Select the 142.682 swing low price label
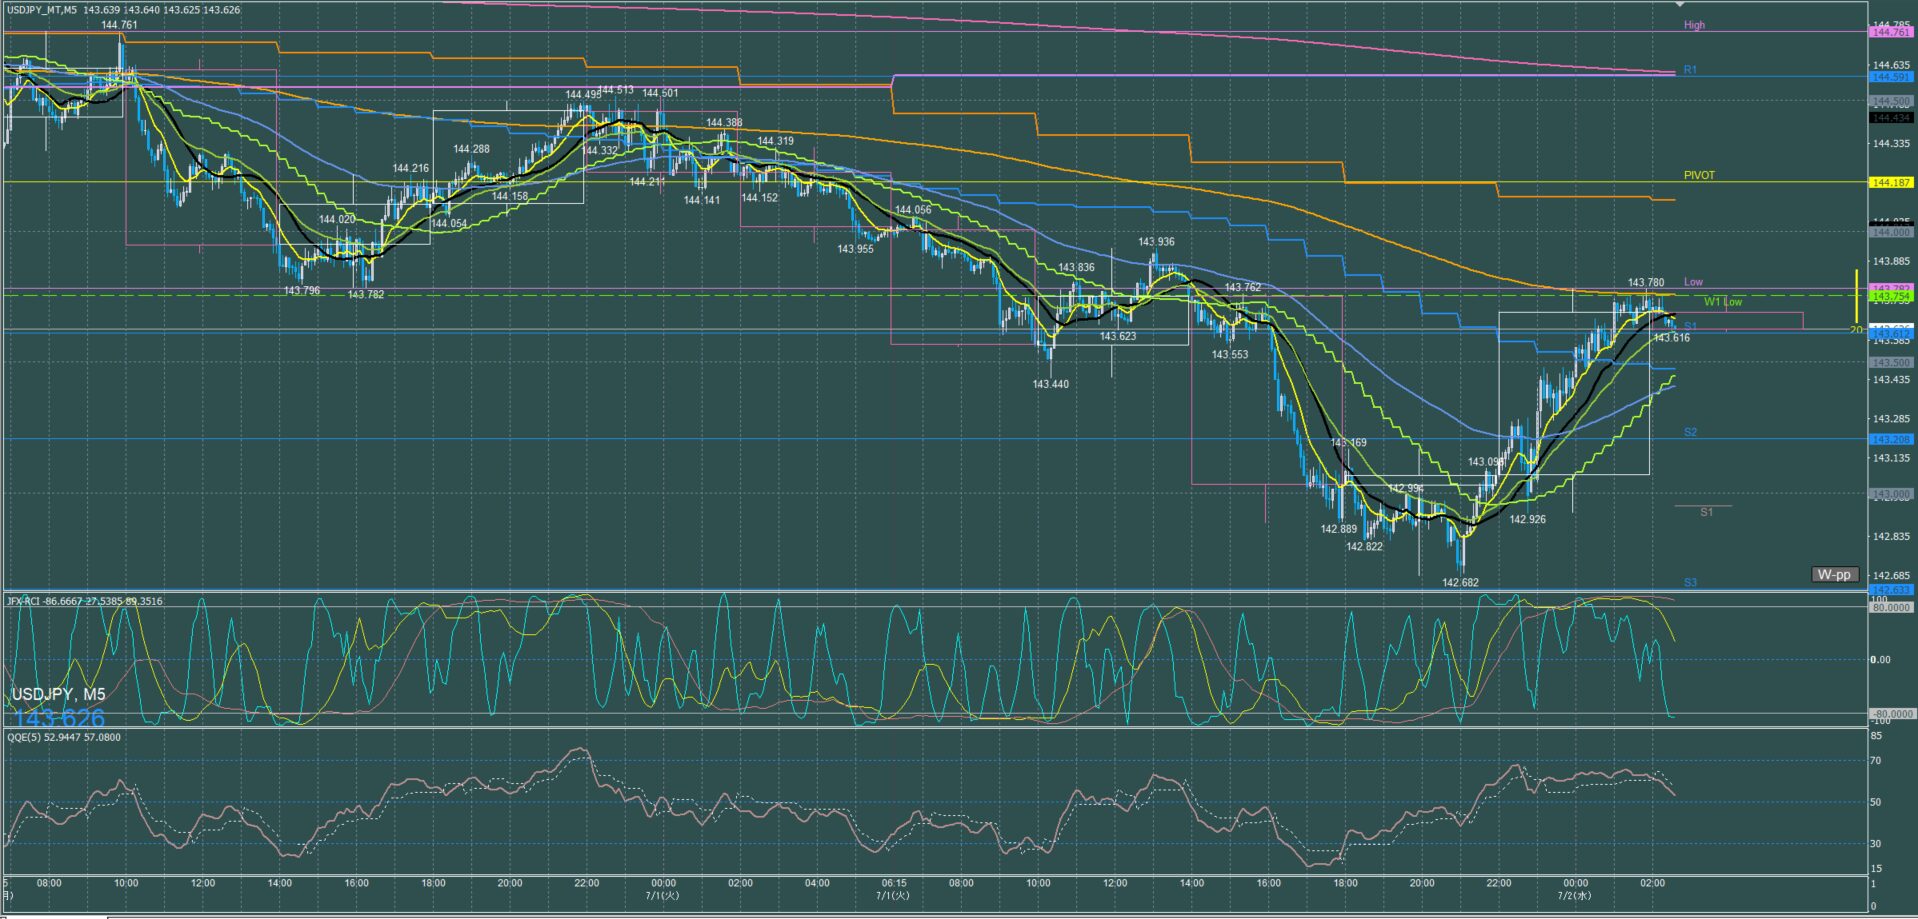The image size is (1918, 919). tap(1460, 582)
